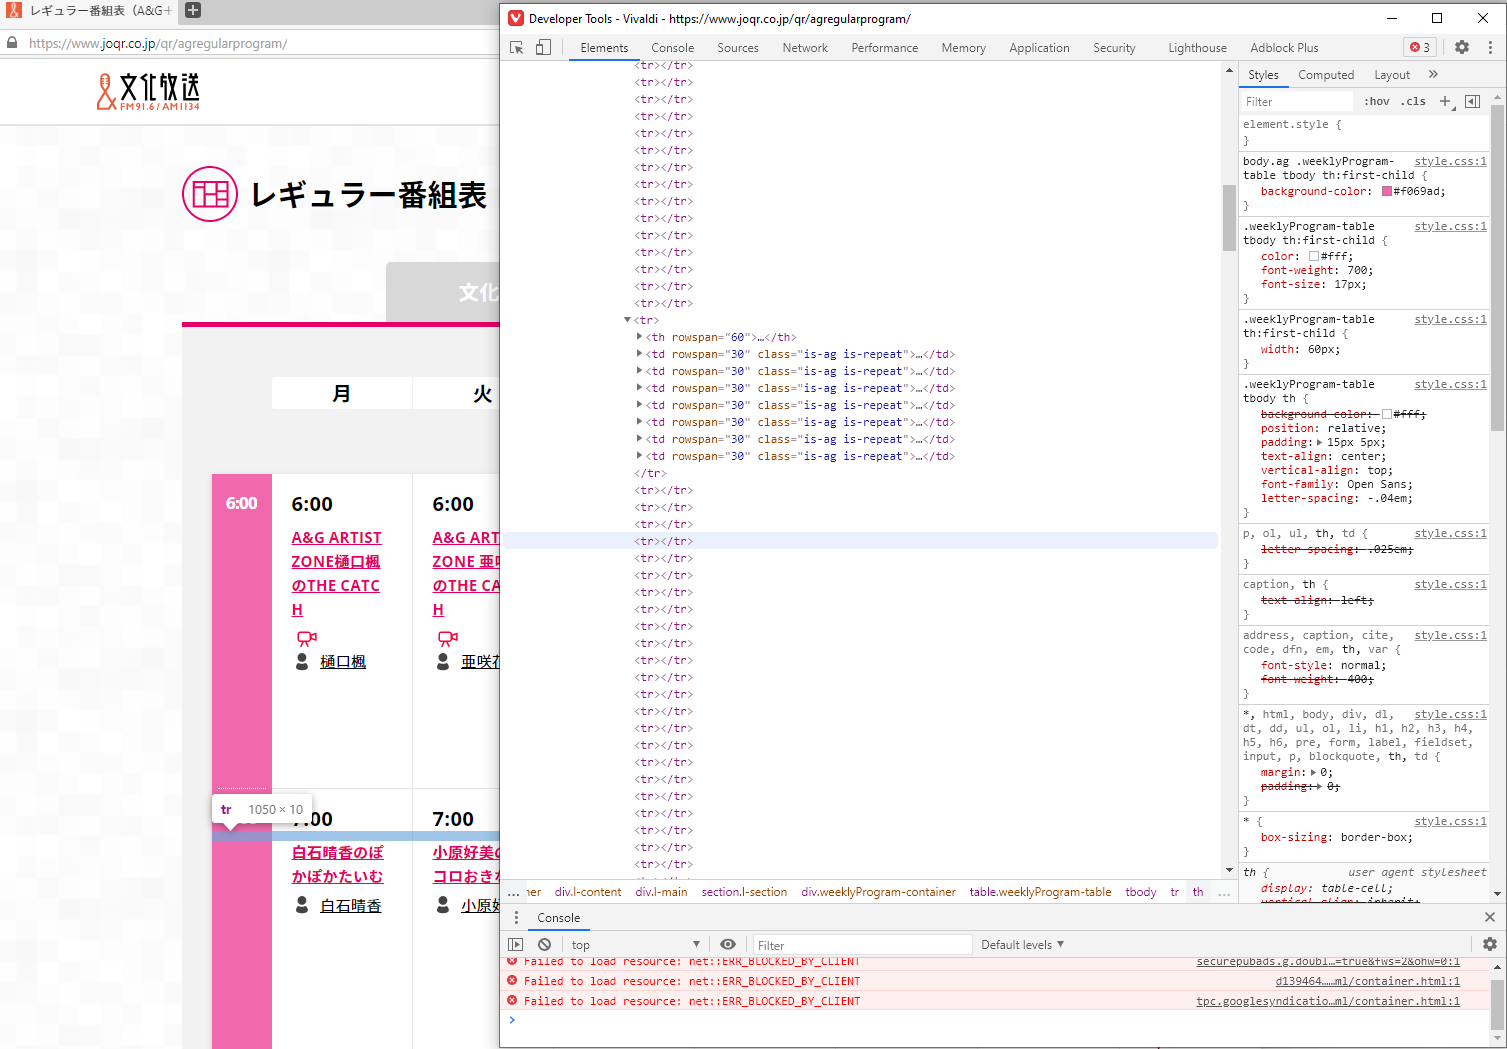Viewport: 1507px width, 1049px height.
Task: Open 白石晴香 personality link
Action: [x=351, y=905]
